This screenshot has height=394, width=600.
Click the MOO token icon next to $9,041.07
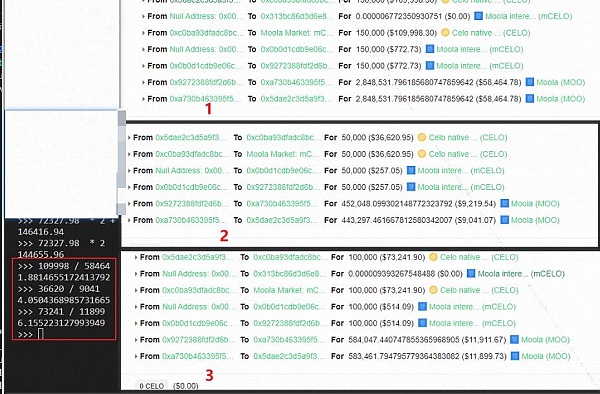(x=504, y=220)
